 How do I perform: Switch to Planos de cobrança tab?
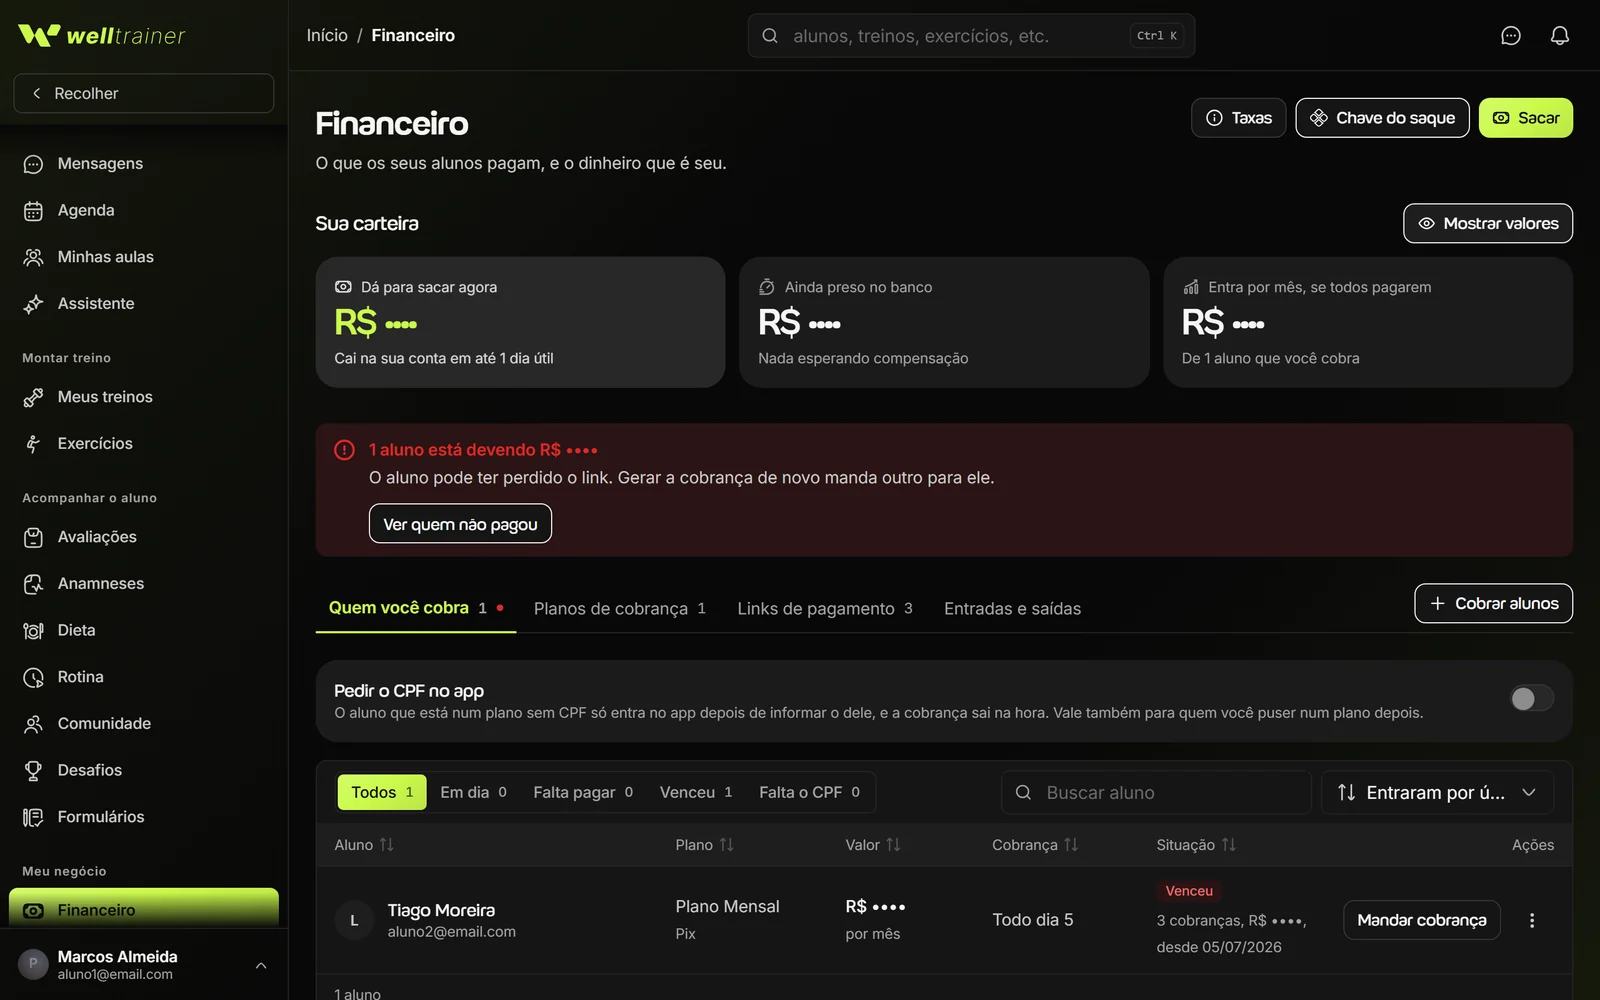(x=620, y=608)
